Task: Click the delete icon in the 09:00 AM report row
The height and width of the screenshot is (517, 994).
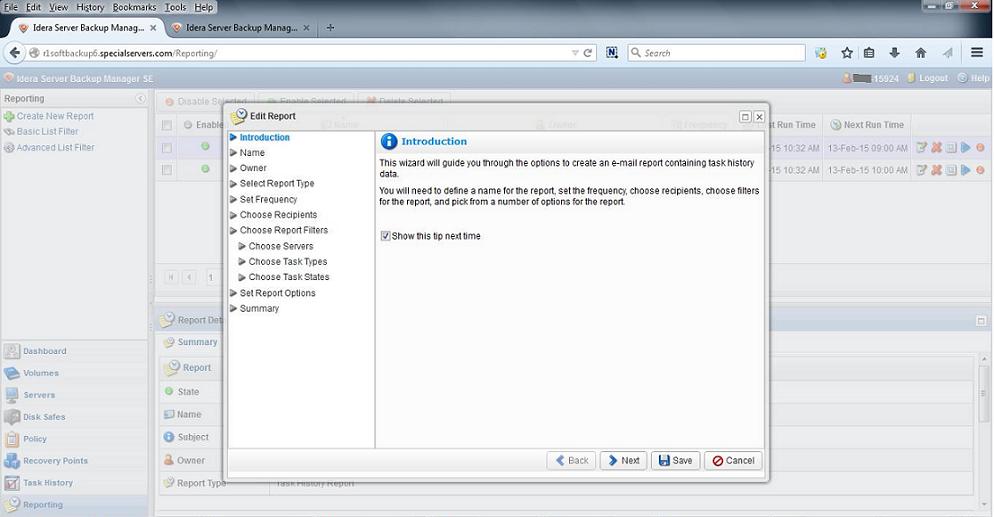Action: pos(936,148)
